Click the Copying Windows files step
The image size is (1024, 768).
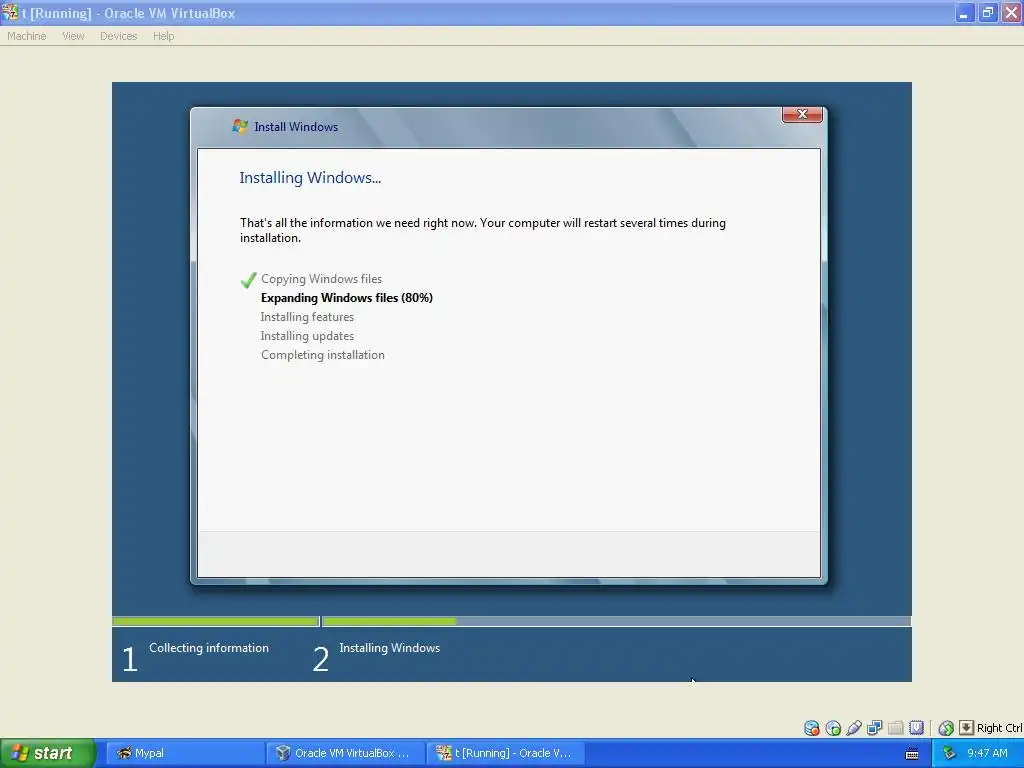tap(321, 279)
